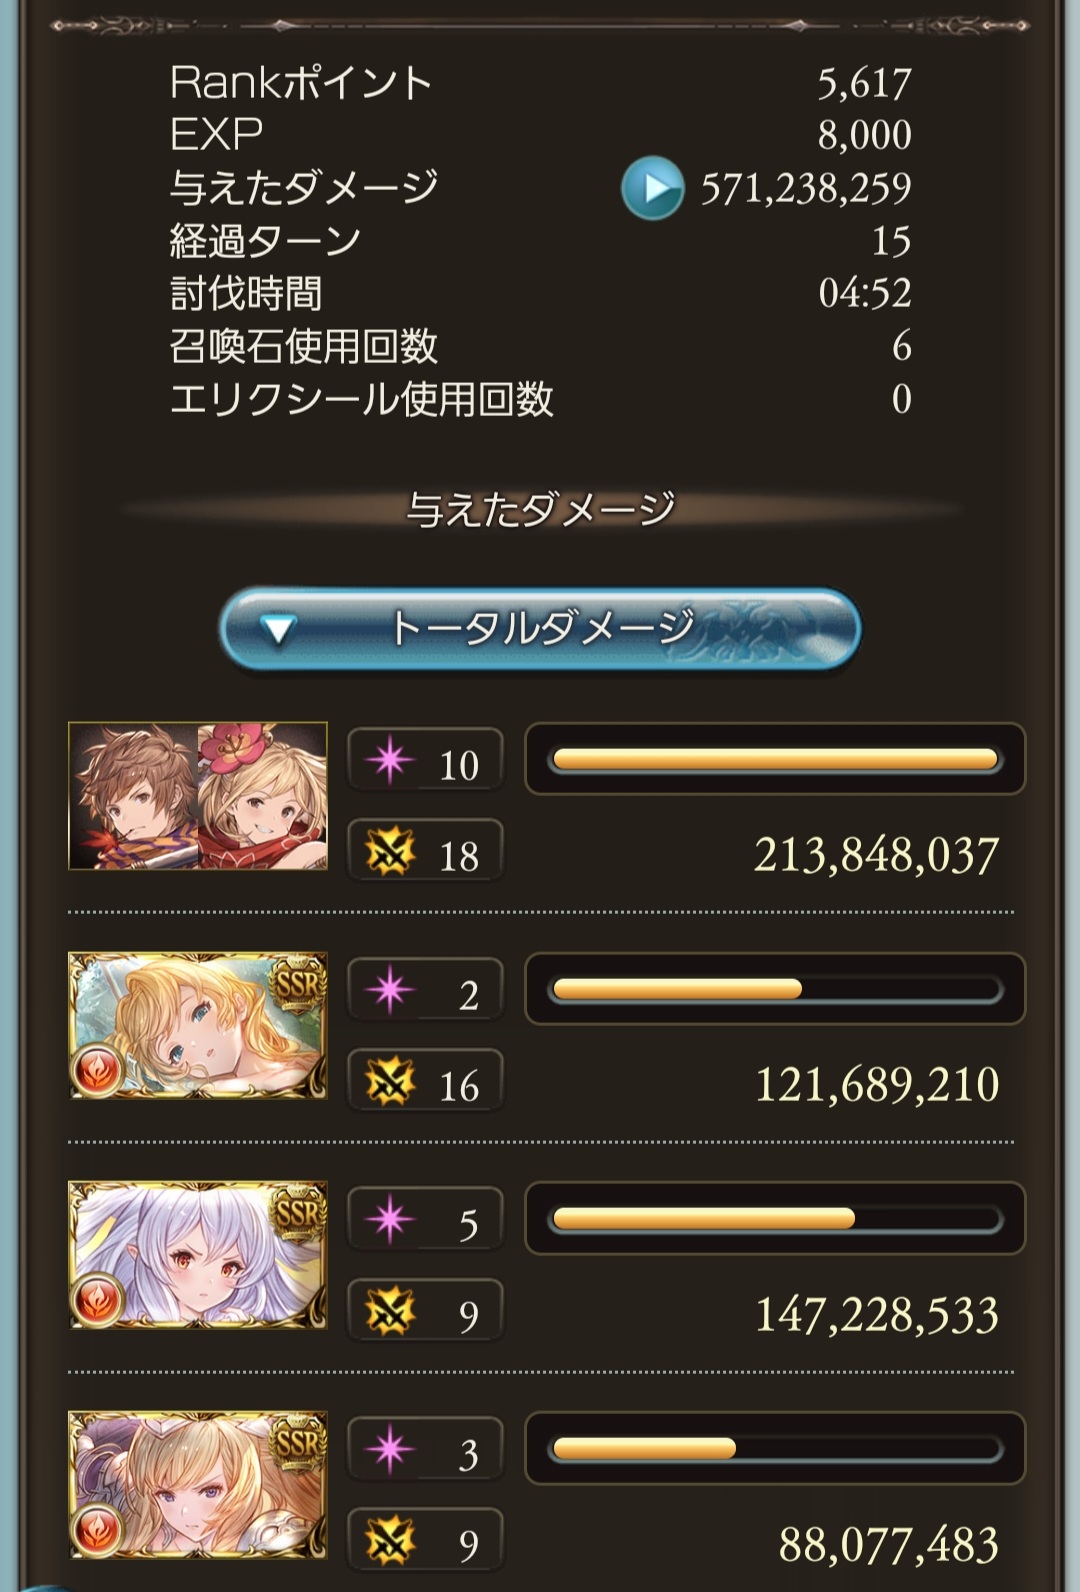Screen dimensions: 1080x1592
Task: Click the damage bar above 147,228,533
Action: click(775, 1219)
